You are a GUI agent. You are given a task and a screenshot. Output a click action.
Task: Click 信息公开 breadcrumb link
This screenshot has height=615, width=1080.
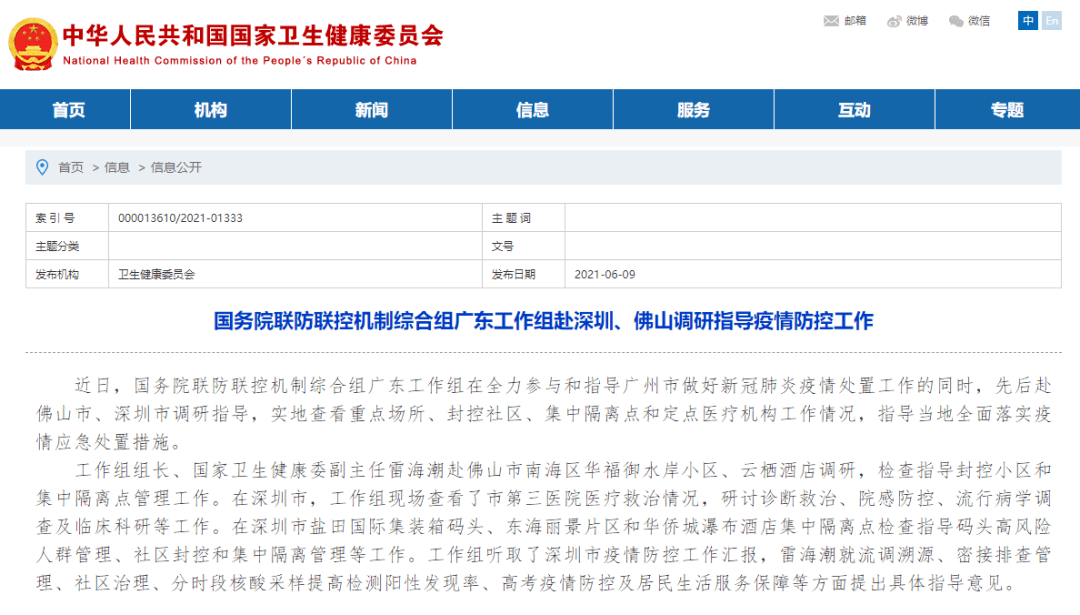point(176,167)
